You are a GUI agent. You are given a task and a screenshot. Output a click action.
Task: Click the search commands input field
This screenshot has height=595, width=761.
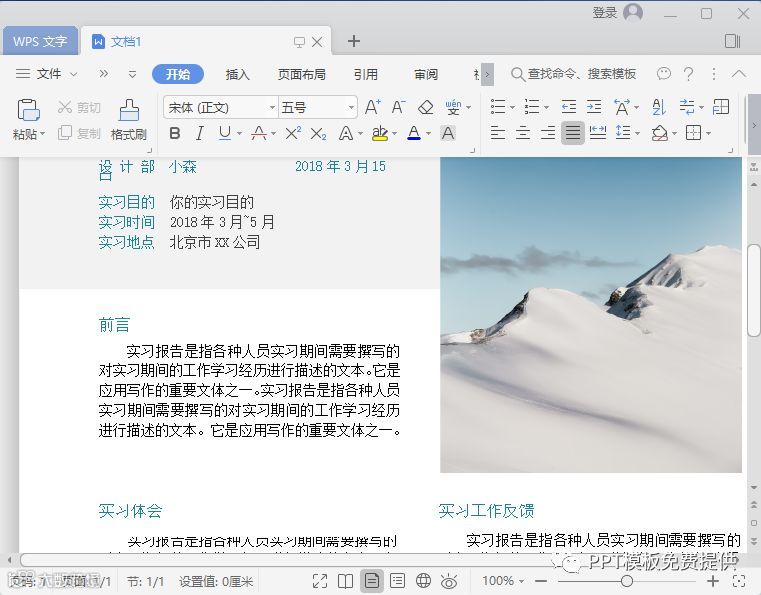click(574, 74)
